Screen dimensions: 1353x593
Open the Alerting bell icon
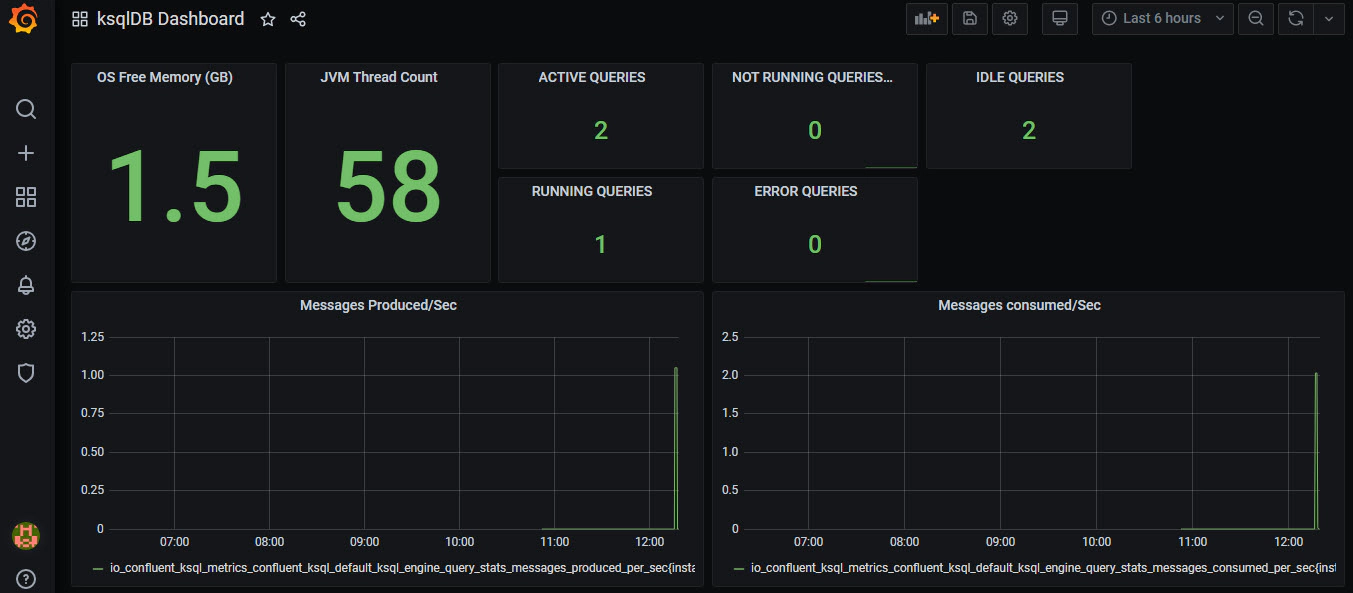point(26,285)
